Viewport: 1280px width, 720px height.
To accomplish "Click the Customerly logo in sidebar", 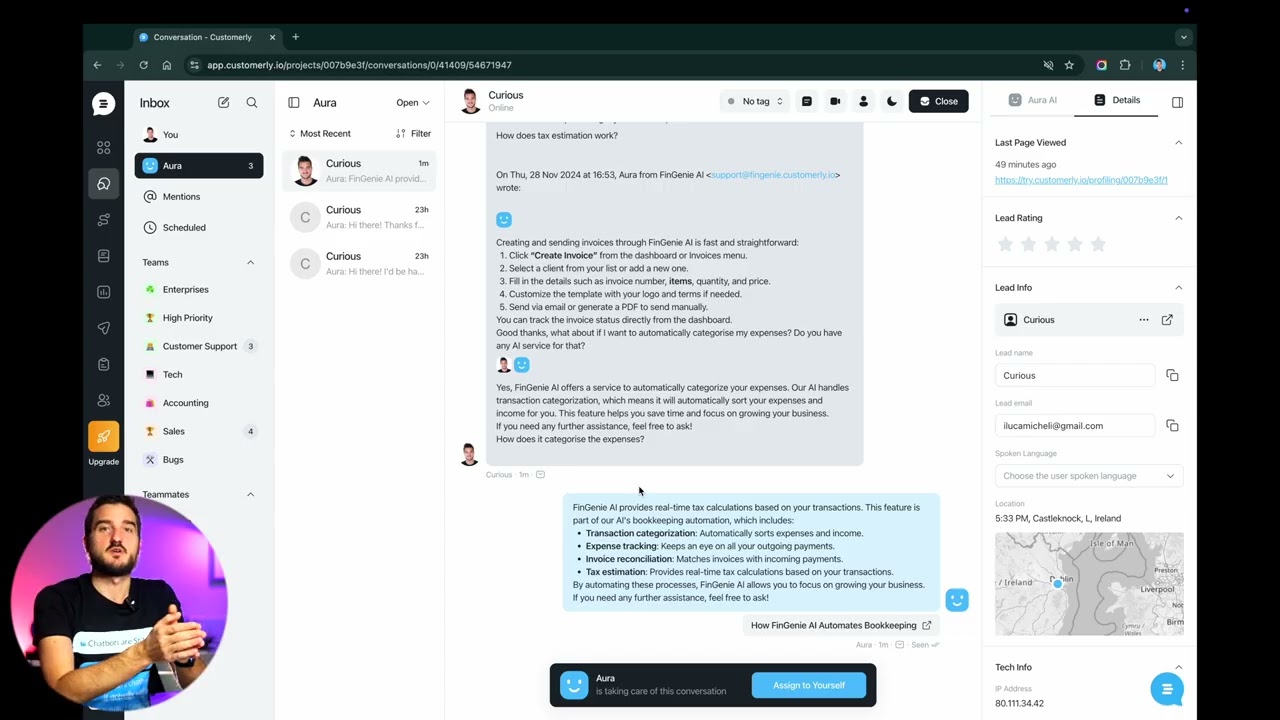I will tap(103, 103).
